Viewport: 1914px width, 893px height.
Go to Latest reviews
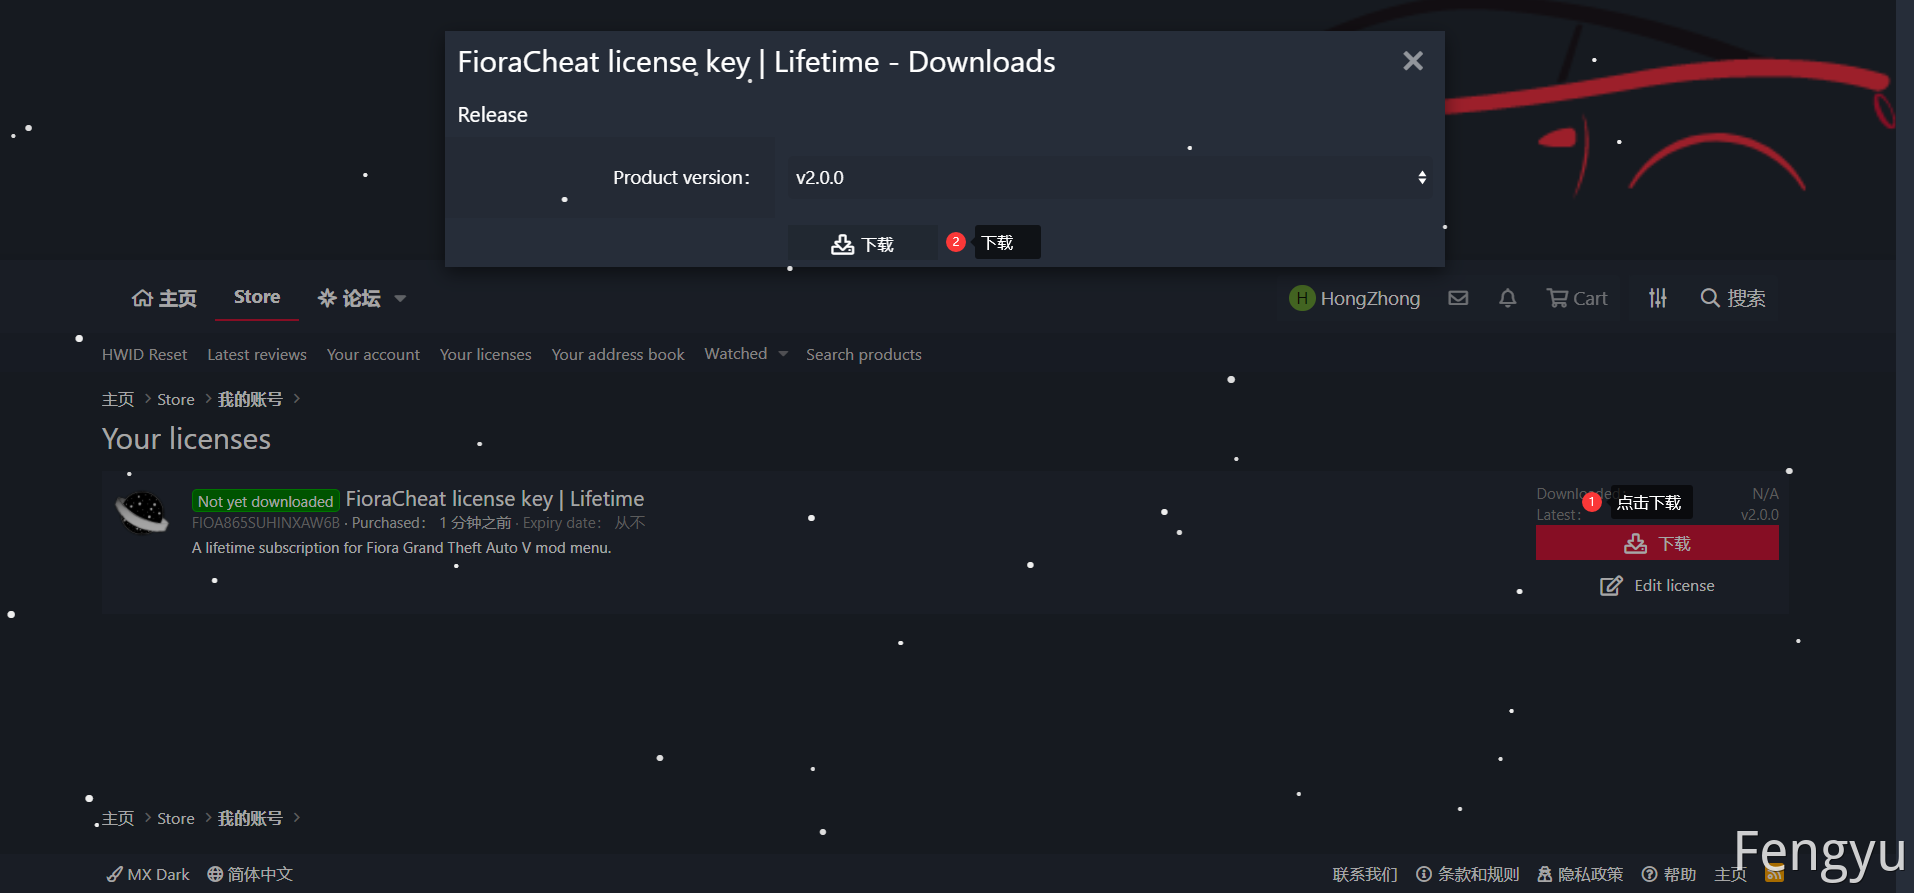257,354
